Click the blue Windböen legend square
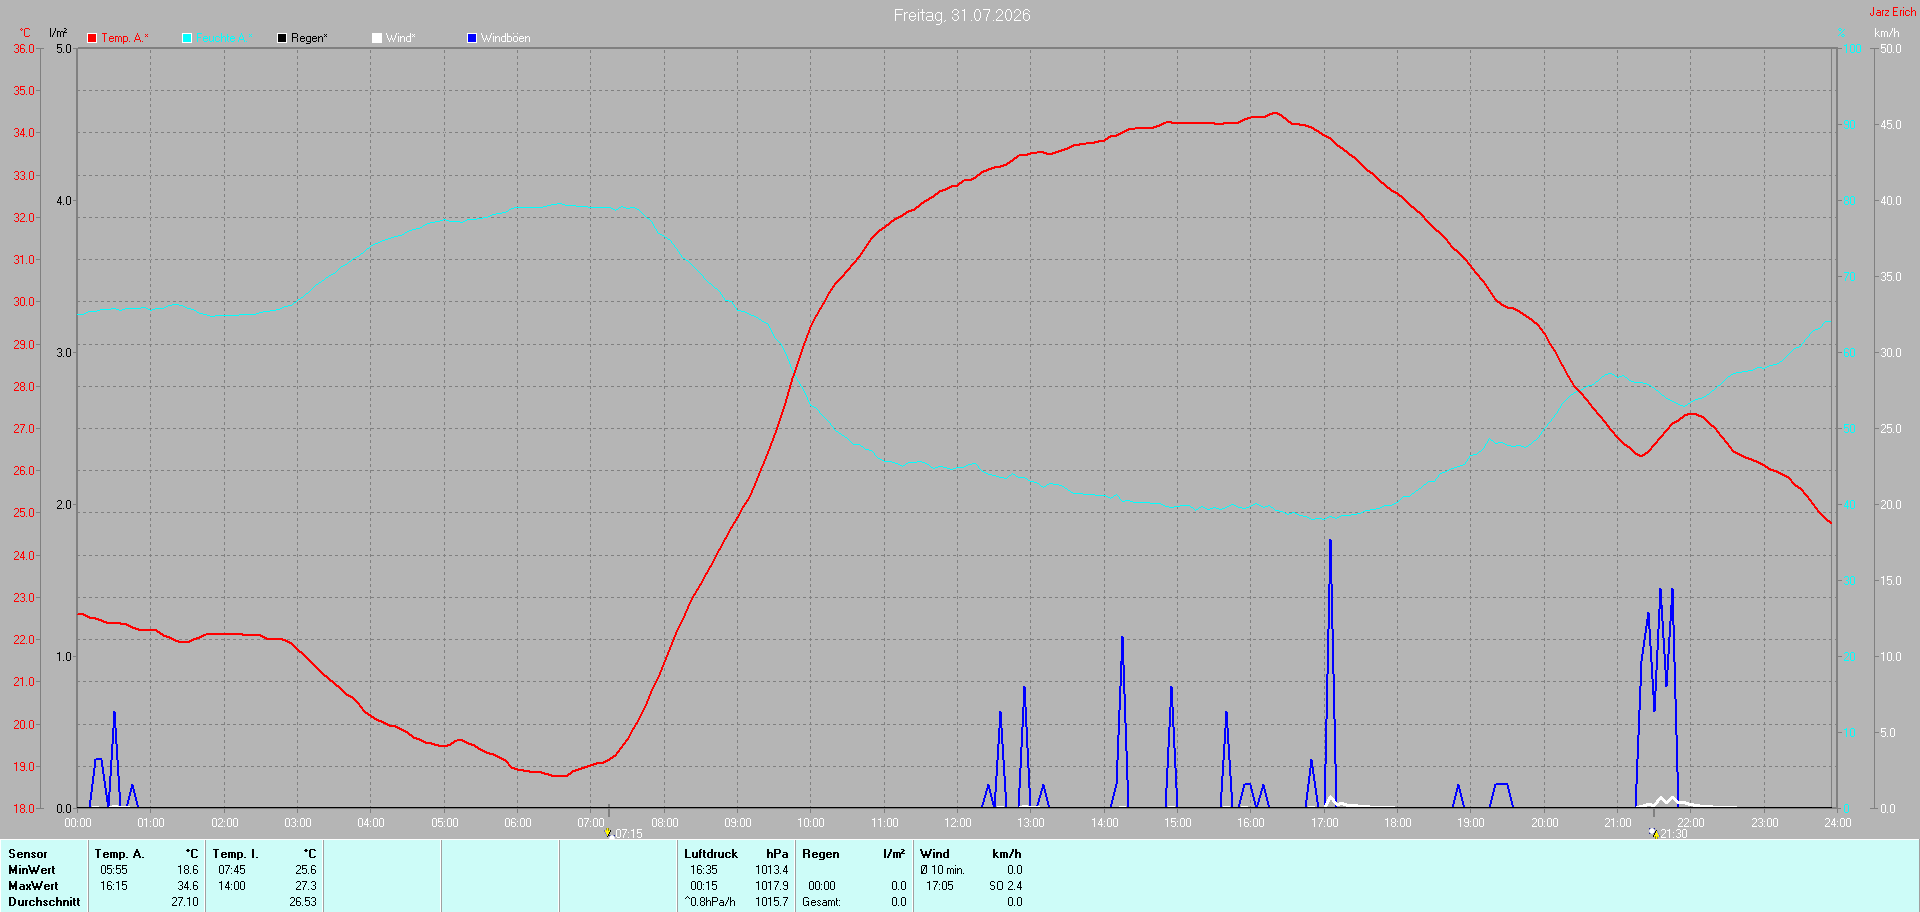The image size is (1920, 912). point(472,38)
